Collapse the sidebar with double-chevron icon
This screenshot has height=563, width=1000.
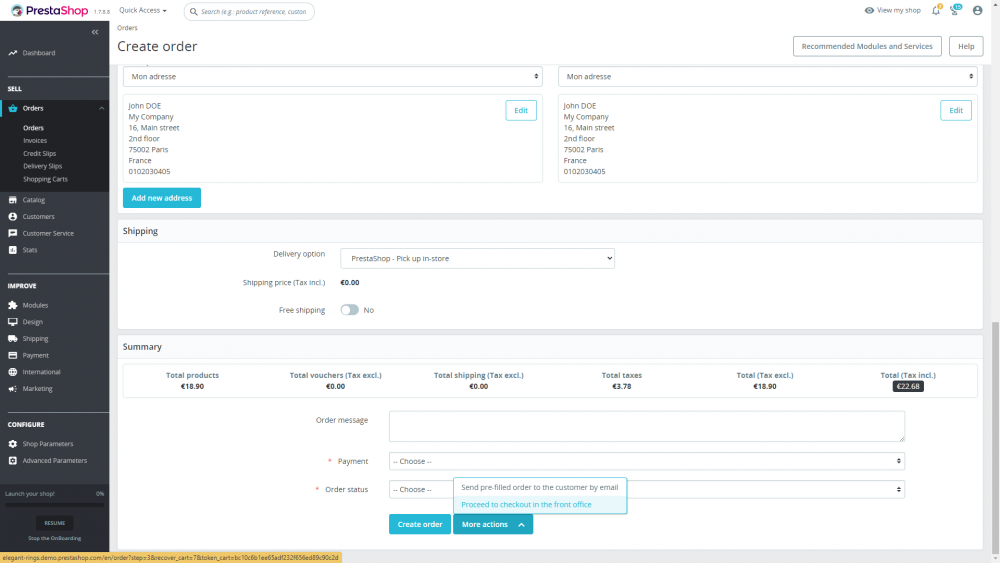pos(95,32)
